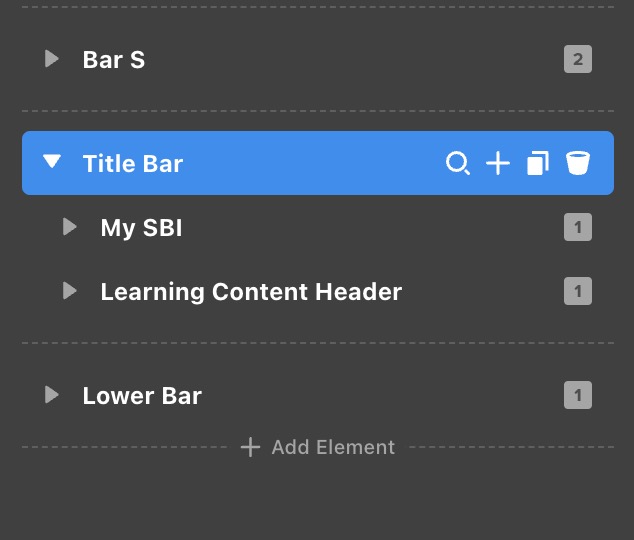Image resolution: width=634 pixels, height=540 pixels.
Task: Expand the Bar S element
Action: point(52,59)
